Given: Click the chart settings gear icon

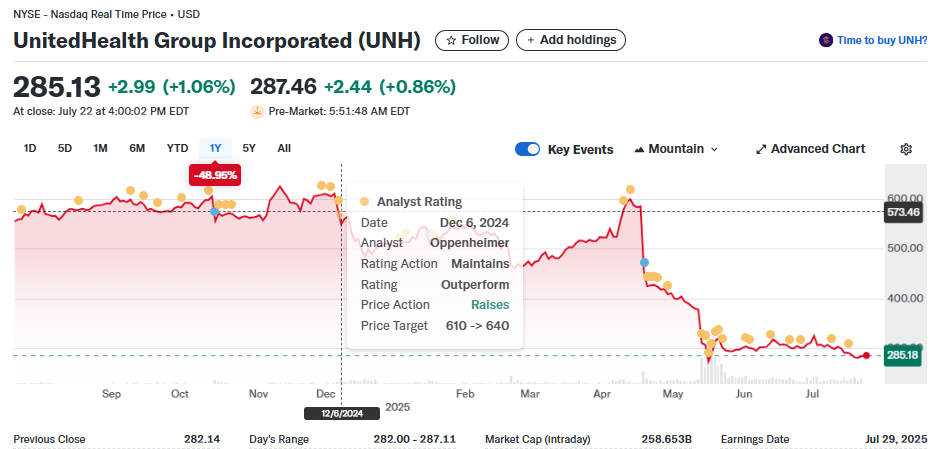Looking at the screenshot, I should [906, 149].
